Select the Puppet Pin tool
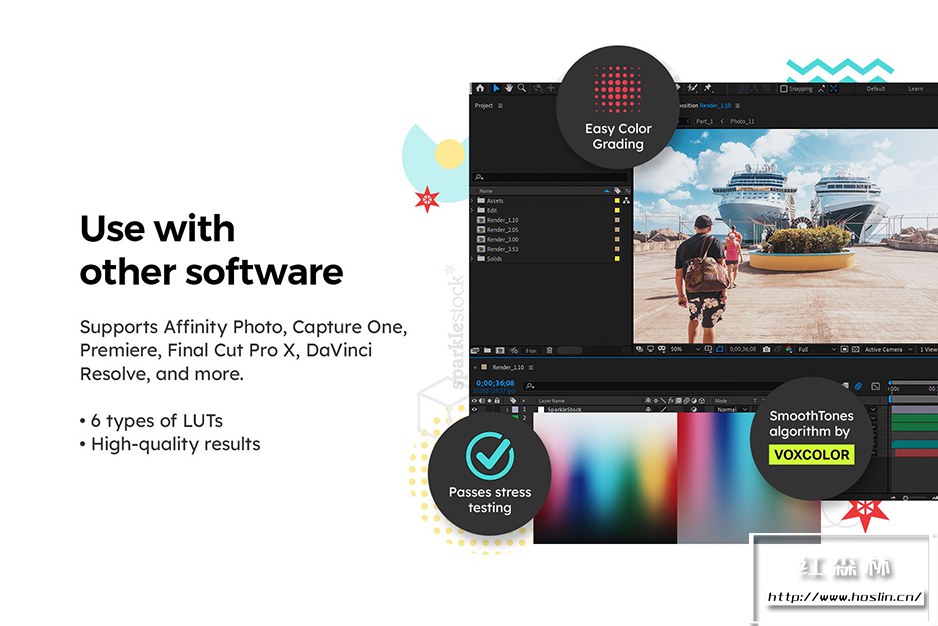Image resolution: width=938 pixels, height=626 pixels. click(x=708, y=88)
